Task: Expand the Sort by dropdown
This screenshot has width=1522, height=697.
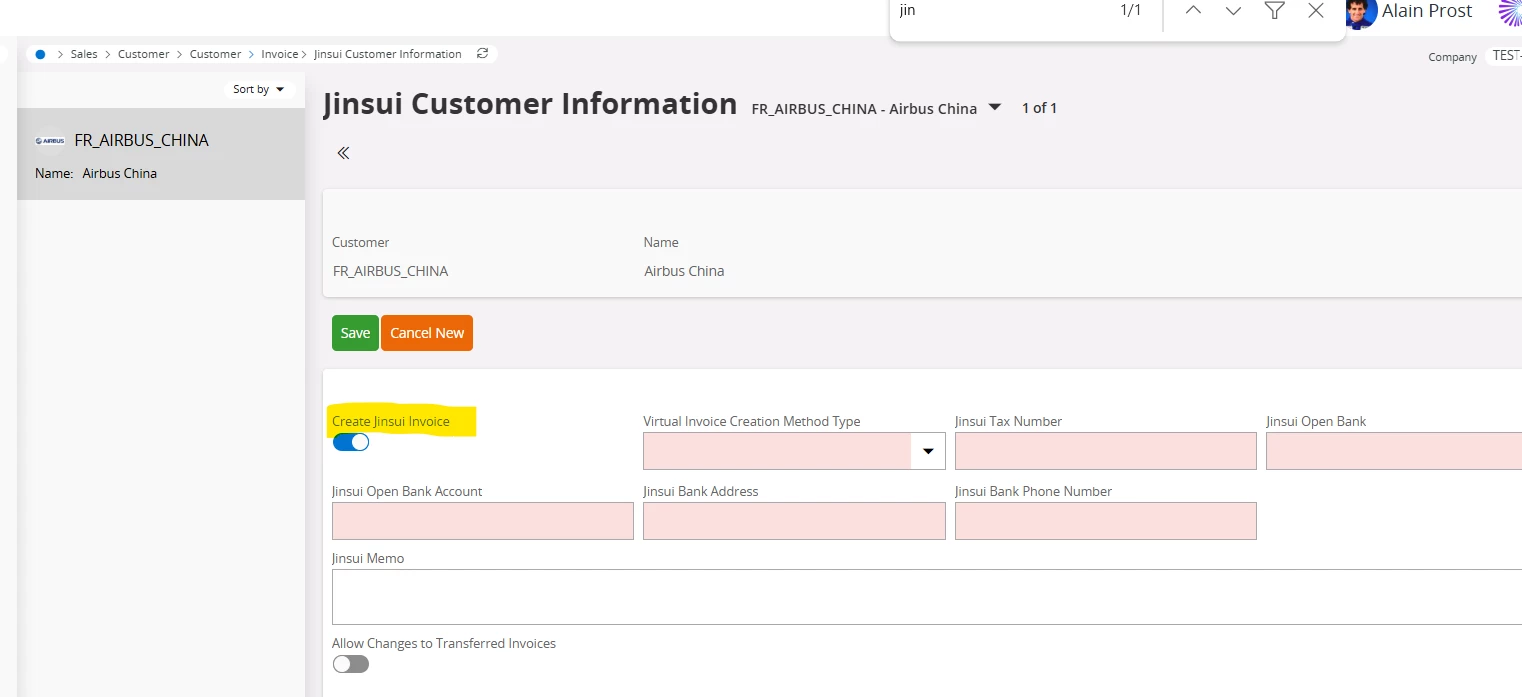Action: pyautogui.click(x=259, y=89)
